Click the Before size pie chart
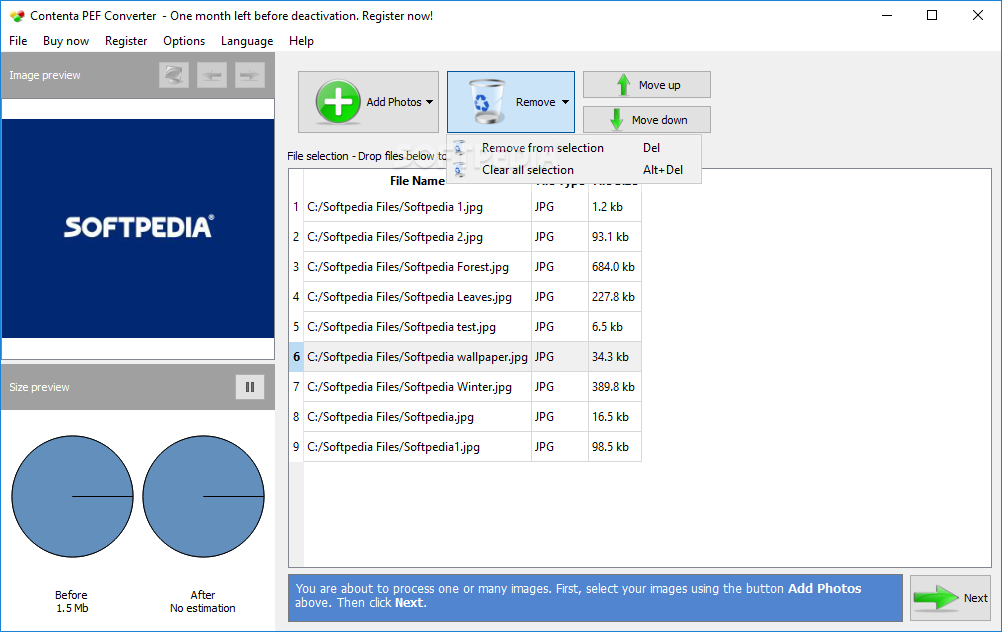 point(72,497)
